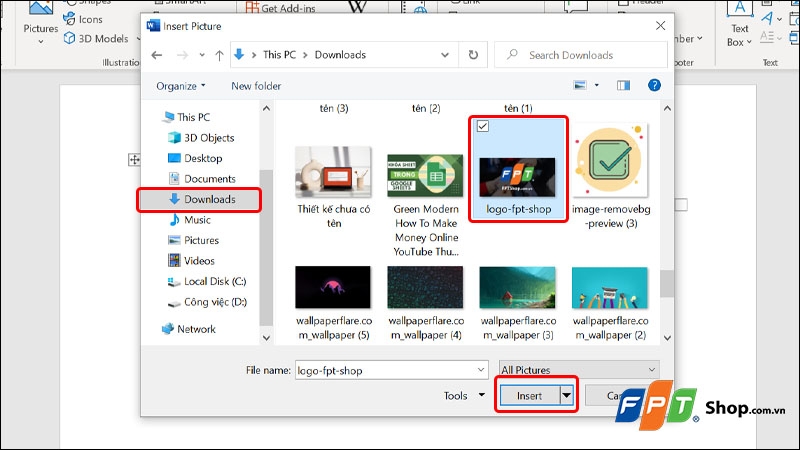Click the Insert button

point(529,396)
